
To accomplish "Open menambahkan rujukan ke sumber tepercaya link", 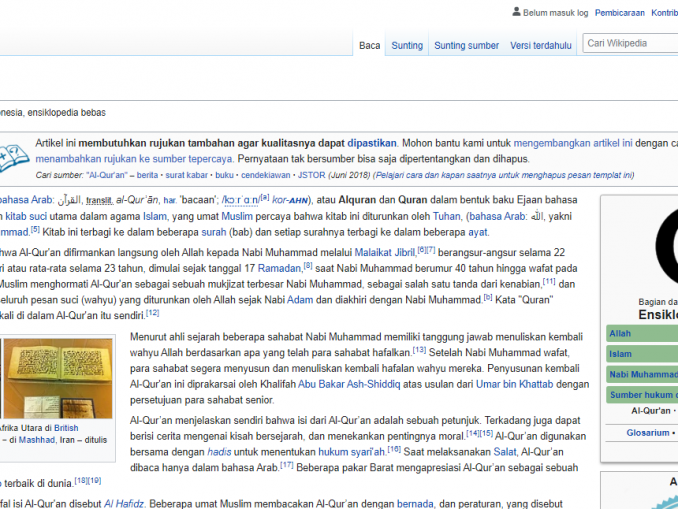I will click(134, 159).
